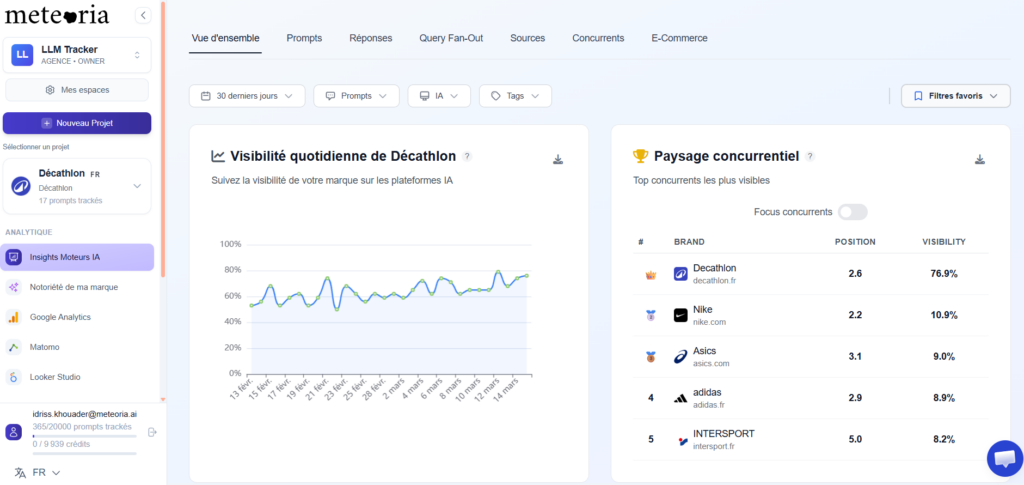Switch to the Query Fan-Out tab
The height and width of the screenshot is (485, 1024).
[451, 38]
